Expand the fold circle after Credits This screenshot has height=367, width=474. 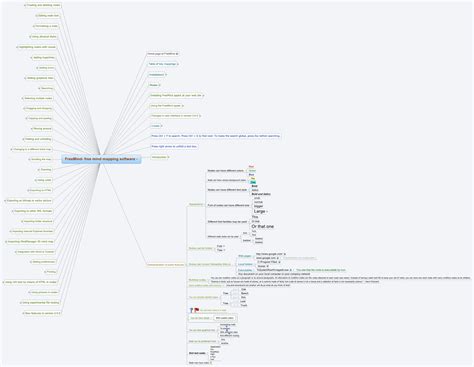pyautogui.click(x=162, y=126)
